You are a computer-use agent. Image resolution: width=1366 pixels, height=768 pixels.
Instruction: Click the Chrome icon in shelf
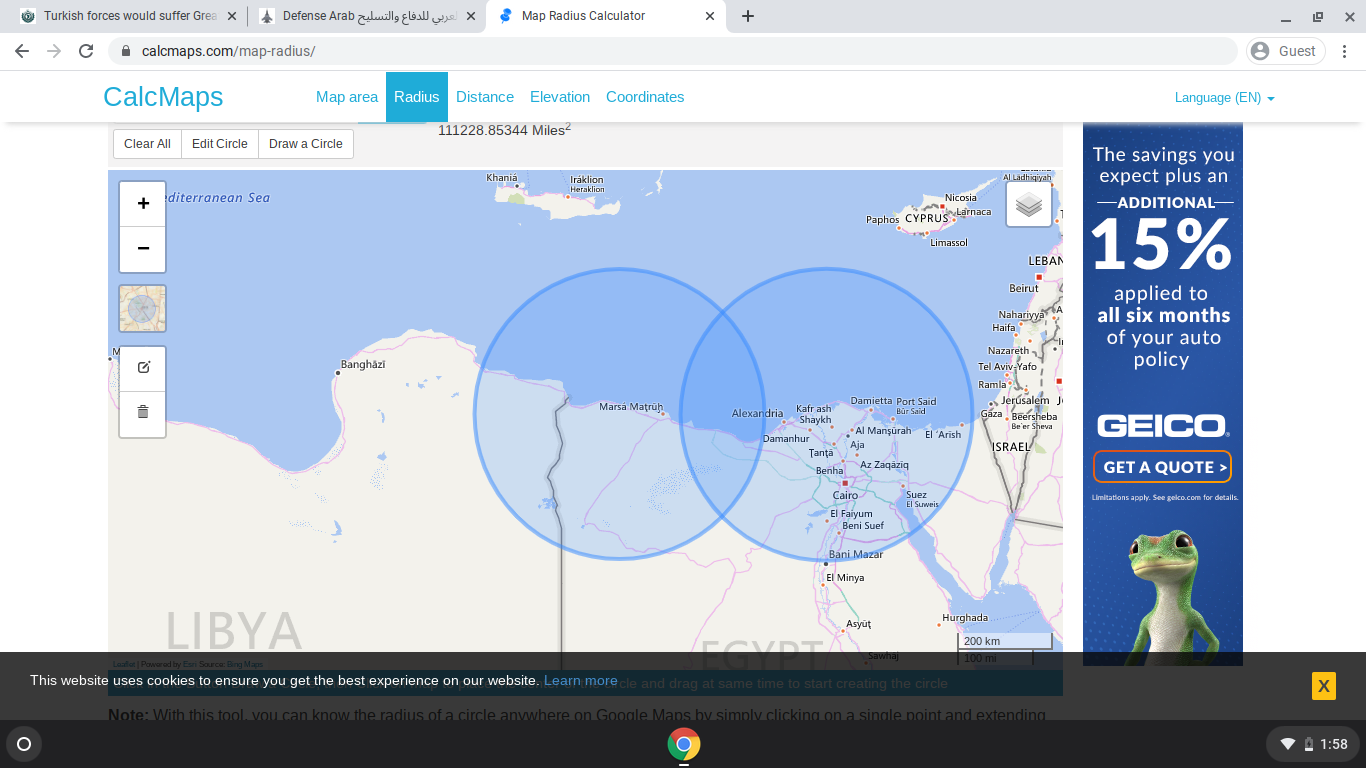pyautogui.click(x=684, y=744)
